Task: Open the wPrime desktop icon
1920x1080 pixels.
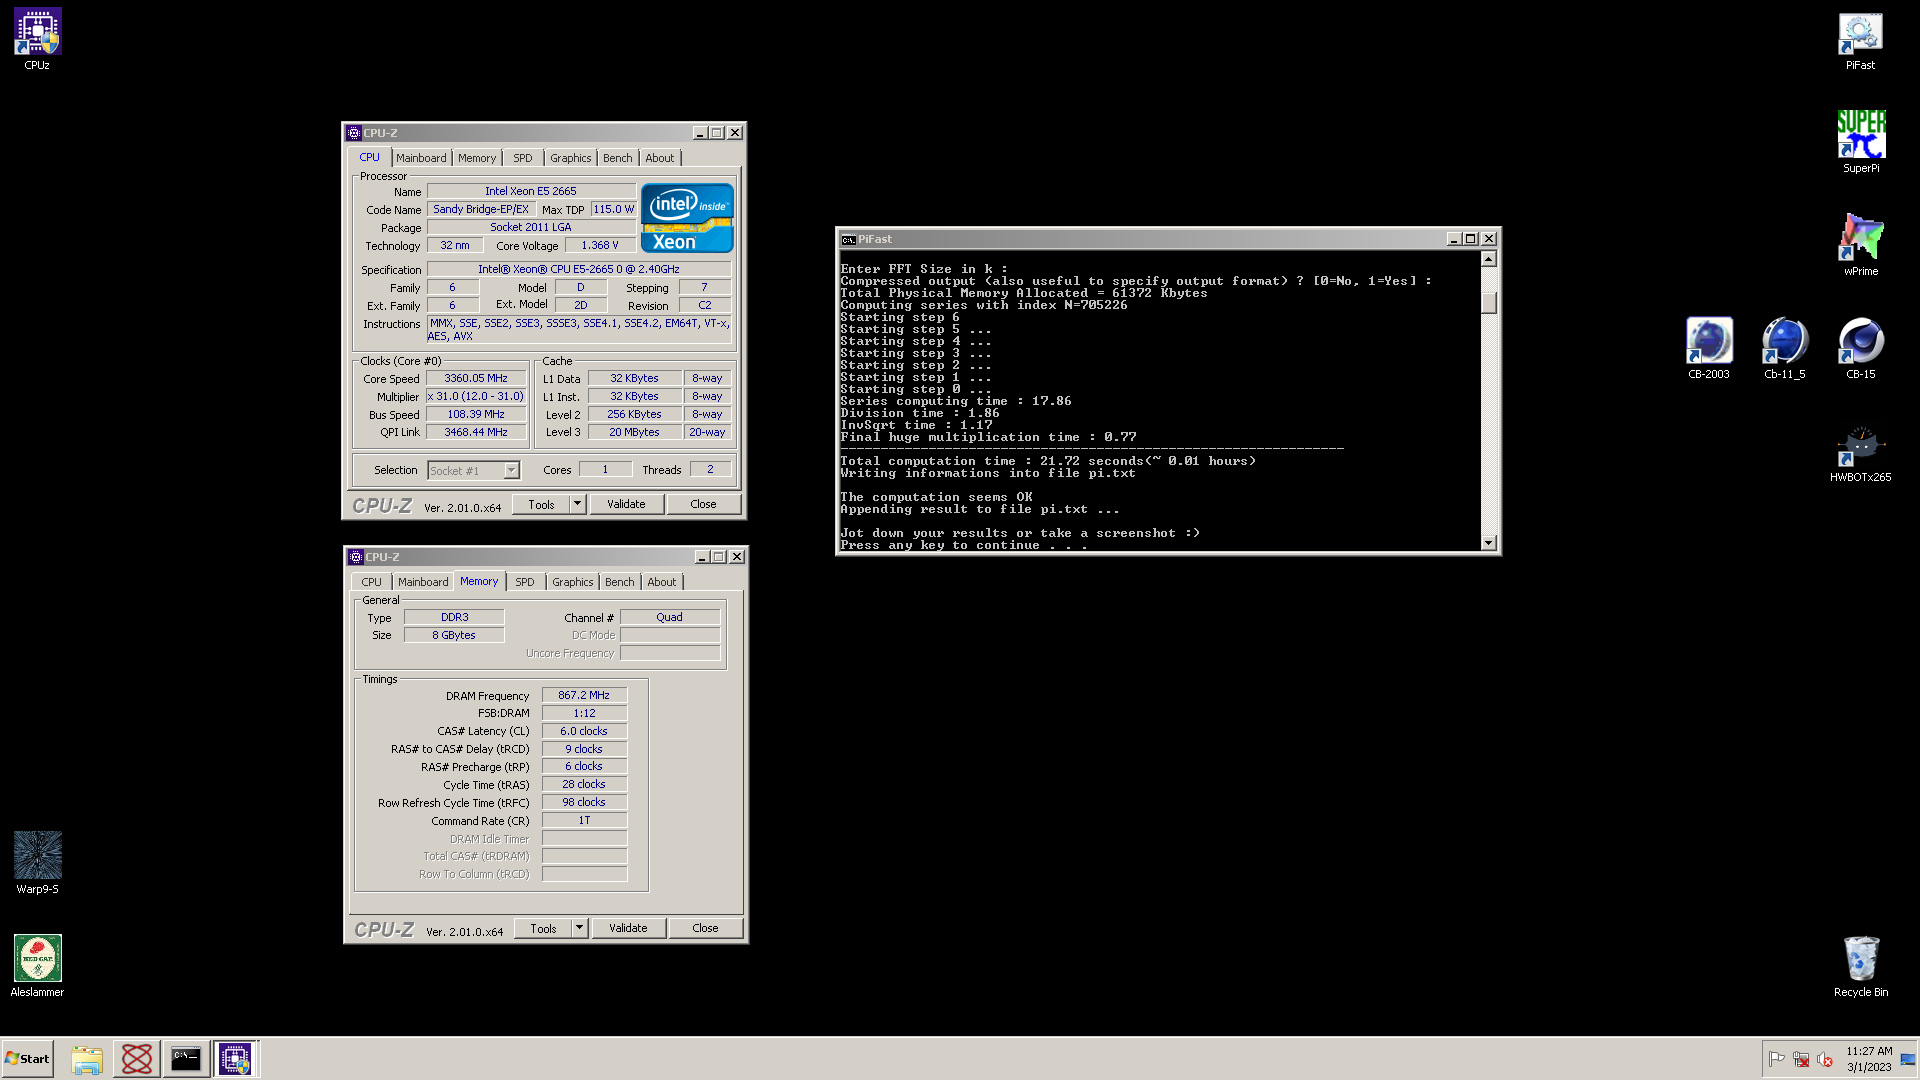Action: click(1860, 245)
